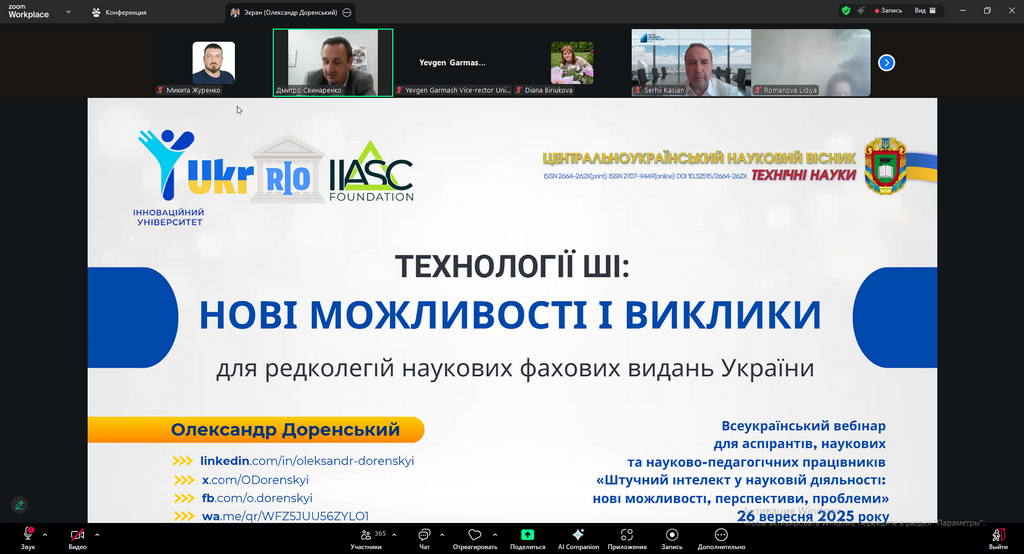Image resolution: width=1024 pixels, height=554 pixels.
Task: Unmute microphone with Звук button
Action: pyautogui.click(x=27, y=536)
